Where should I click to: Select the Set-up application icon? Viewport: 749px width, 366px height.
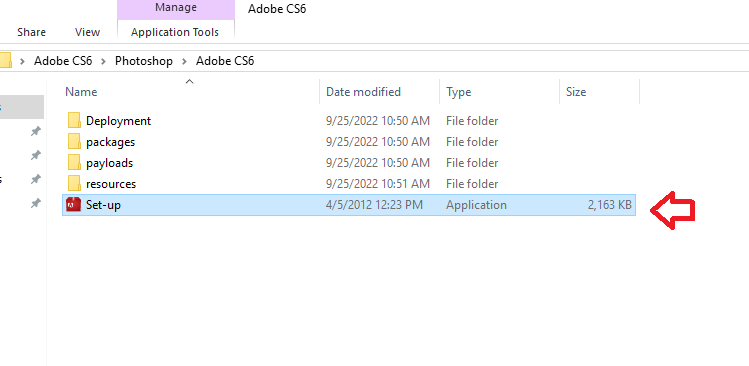(74, 205)
